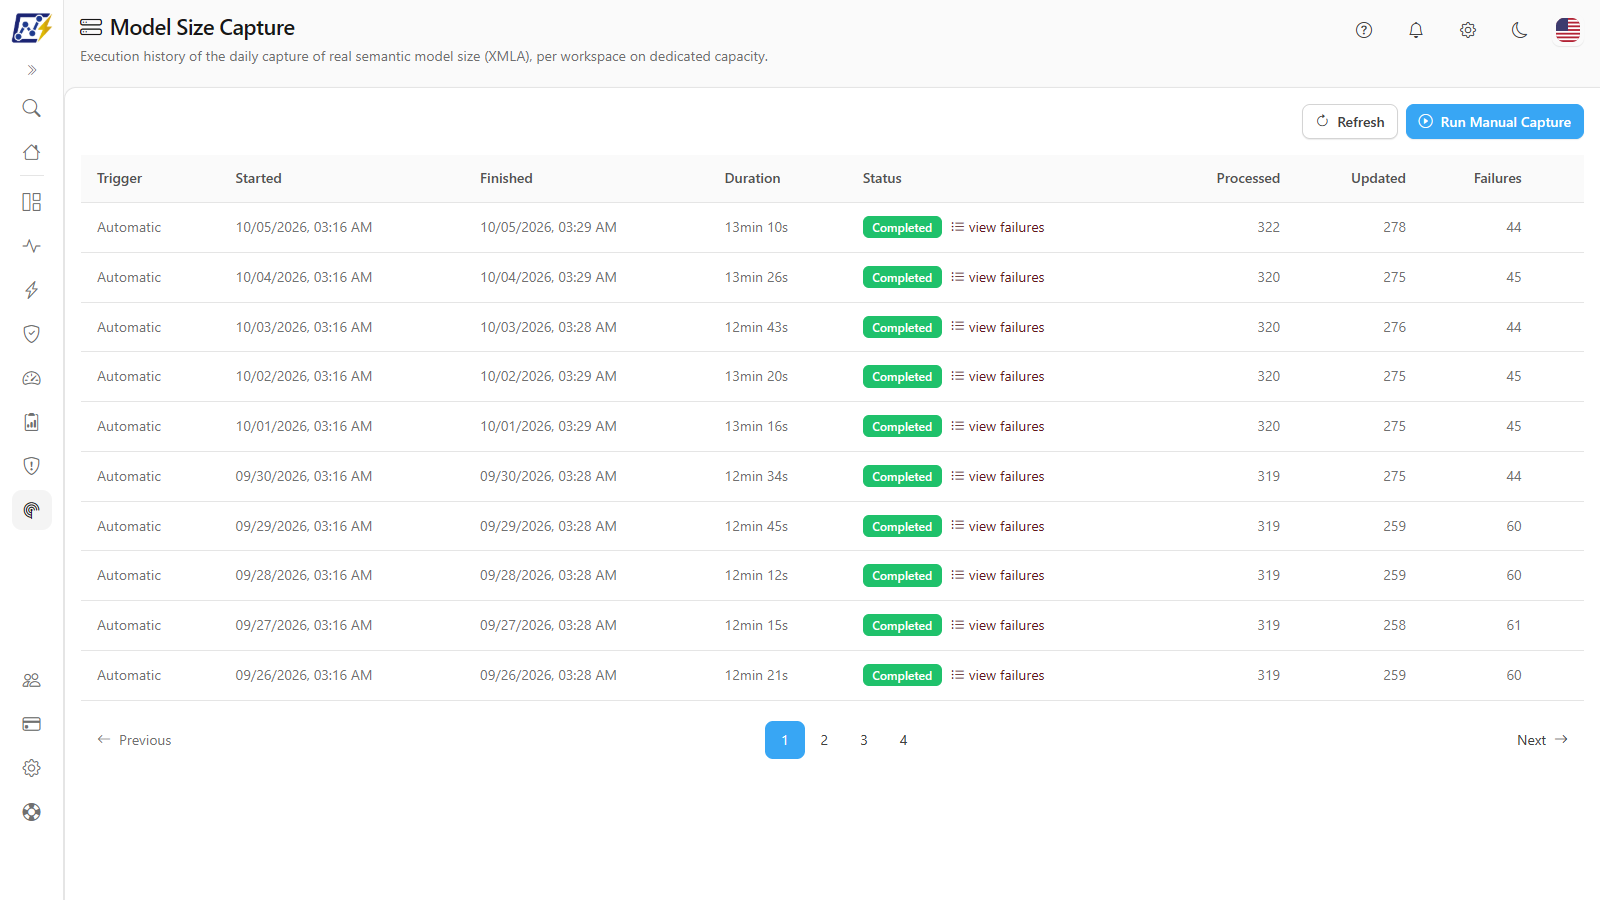Screen dimensions: 1600x900
Task: Toggle dark mode with the moon icon
Action: click(x=1520, y=30)
